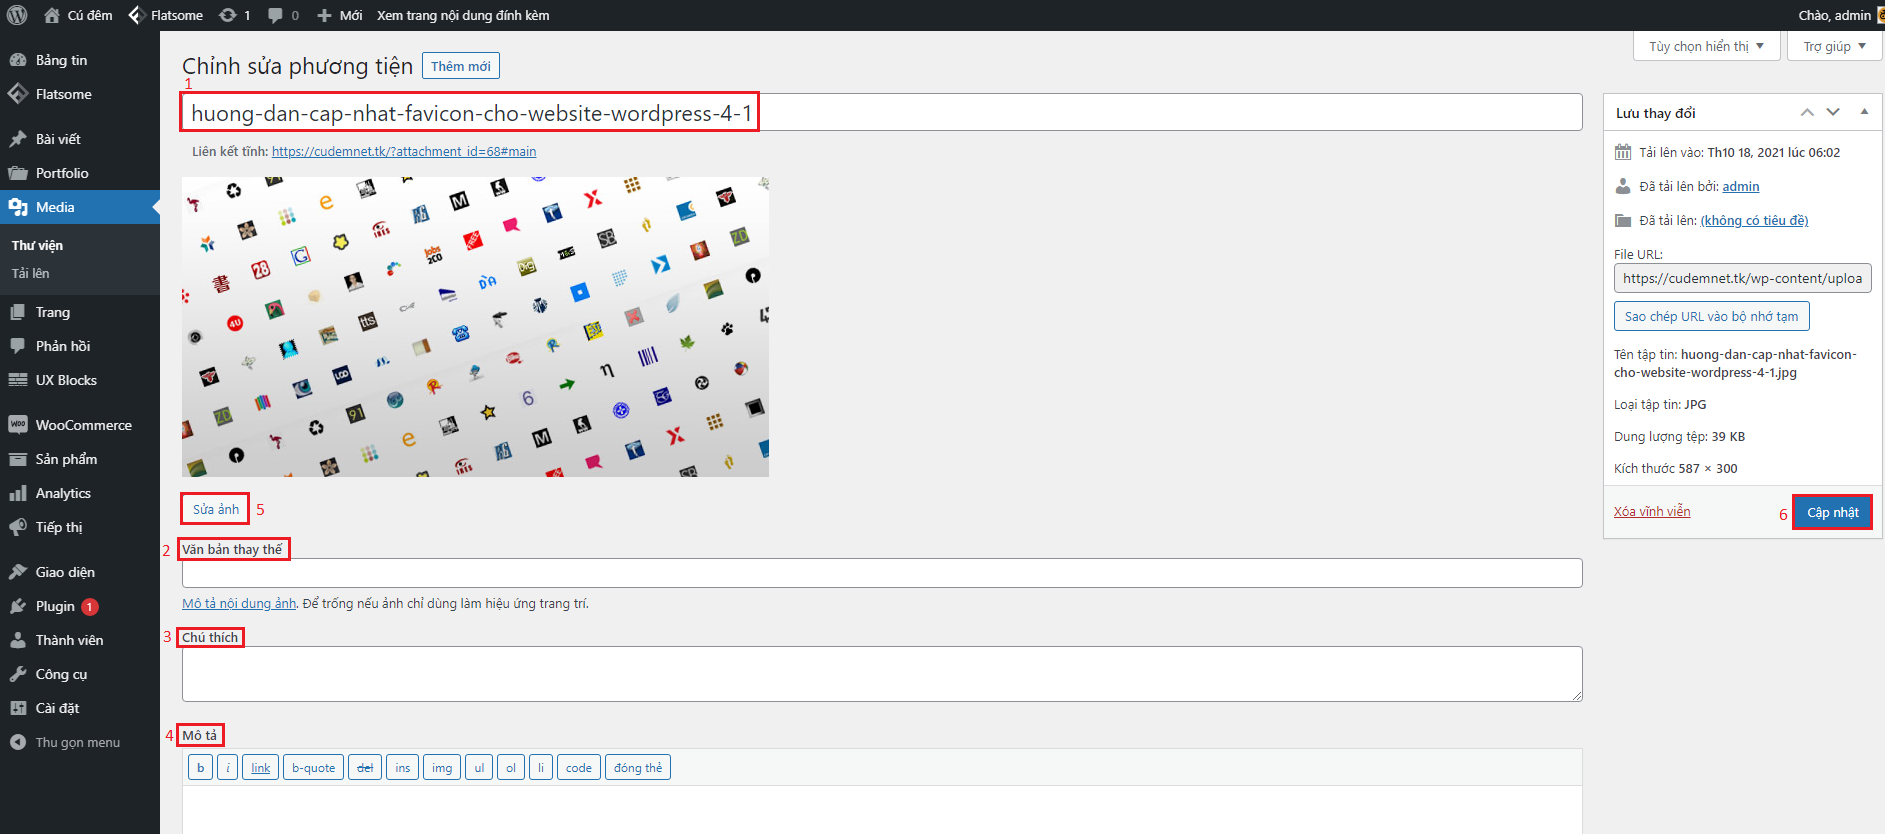Open Bảng tin dashboard menu

80,60
